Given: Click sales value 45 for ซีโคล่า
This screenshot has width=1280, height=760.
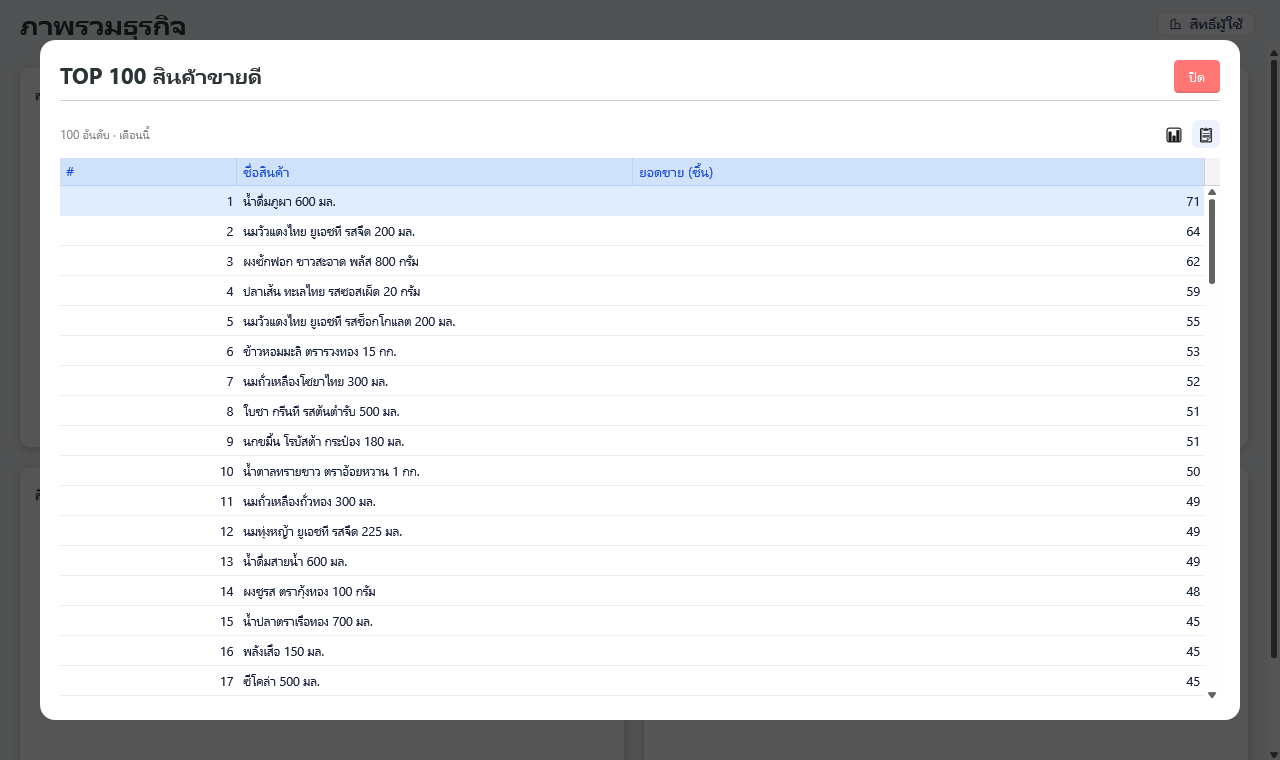Looking at the screenshot, I should click(x=1192, y=682).
